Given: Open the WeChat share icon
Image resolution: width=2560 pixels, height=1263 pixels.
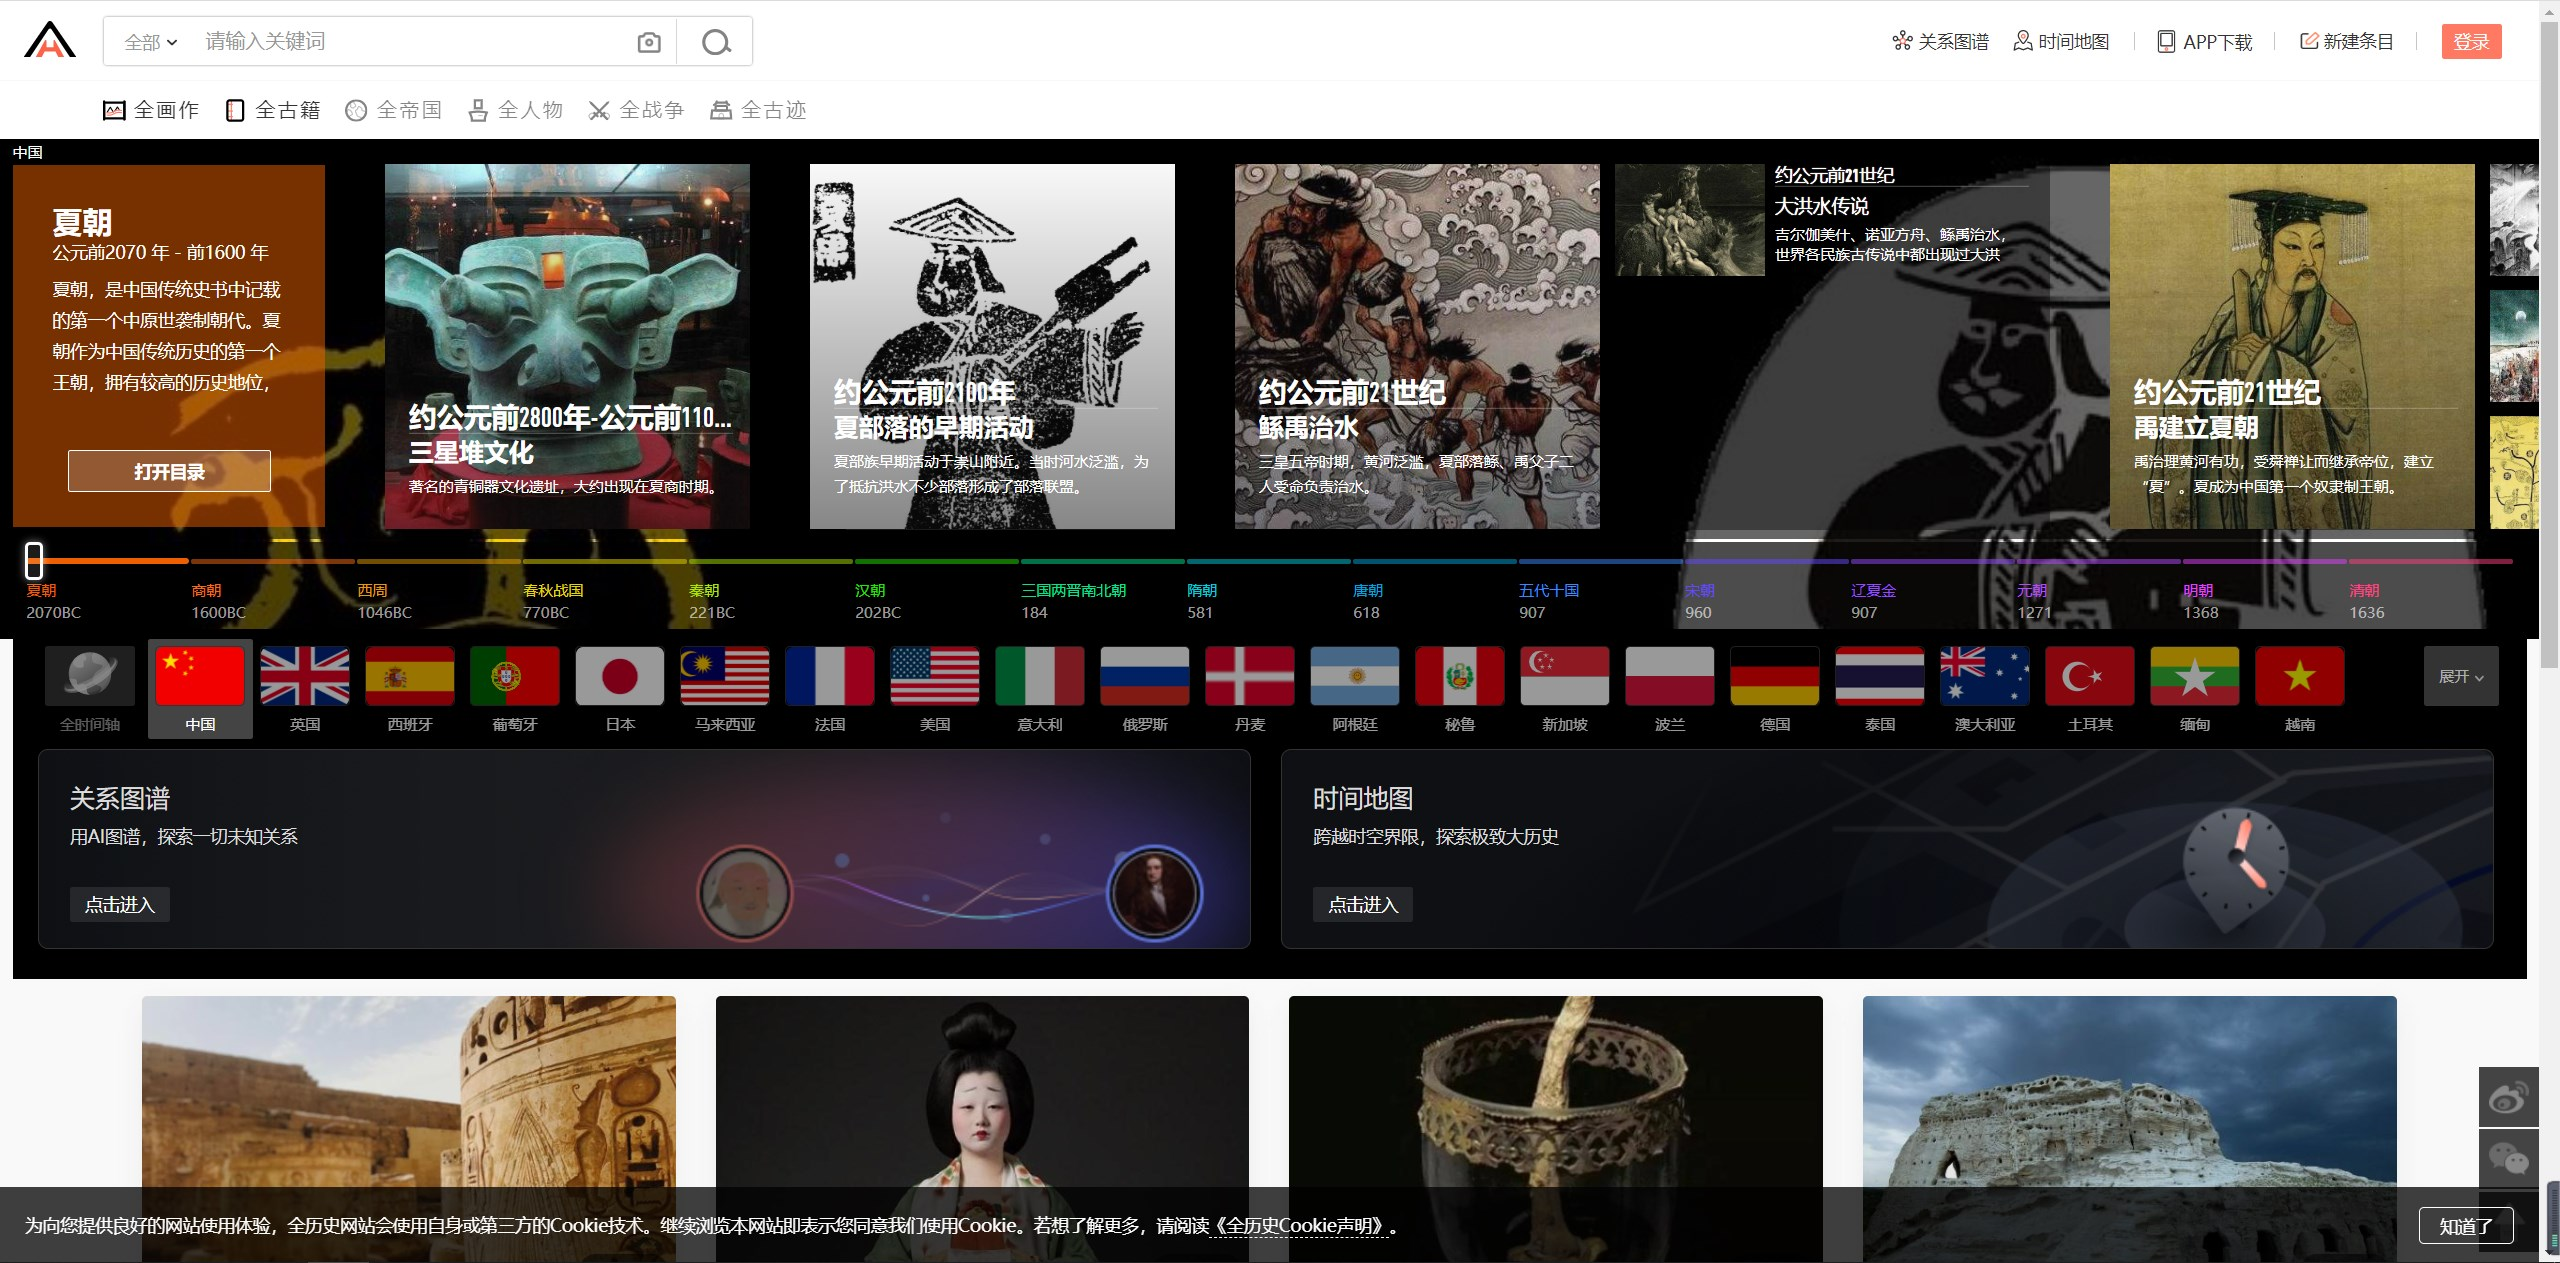Looking at the screenshot, I should click(2508, 1158).
